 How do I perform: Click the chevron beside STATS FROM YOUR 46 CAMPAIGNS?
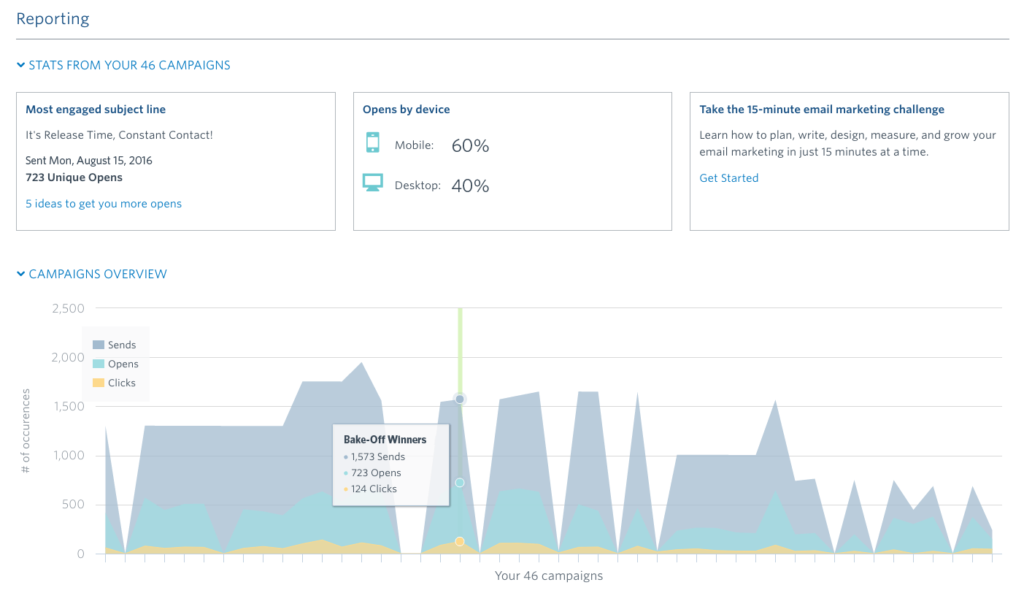(x=20, y=64)
